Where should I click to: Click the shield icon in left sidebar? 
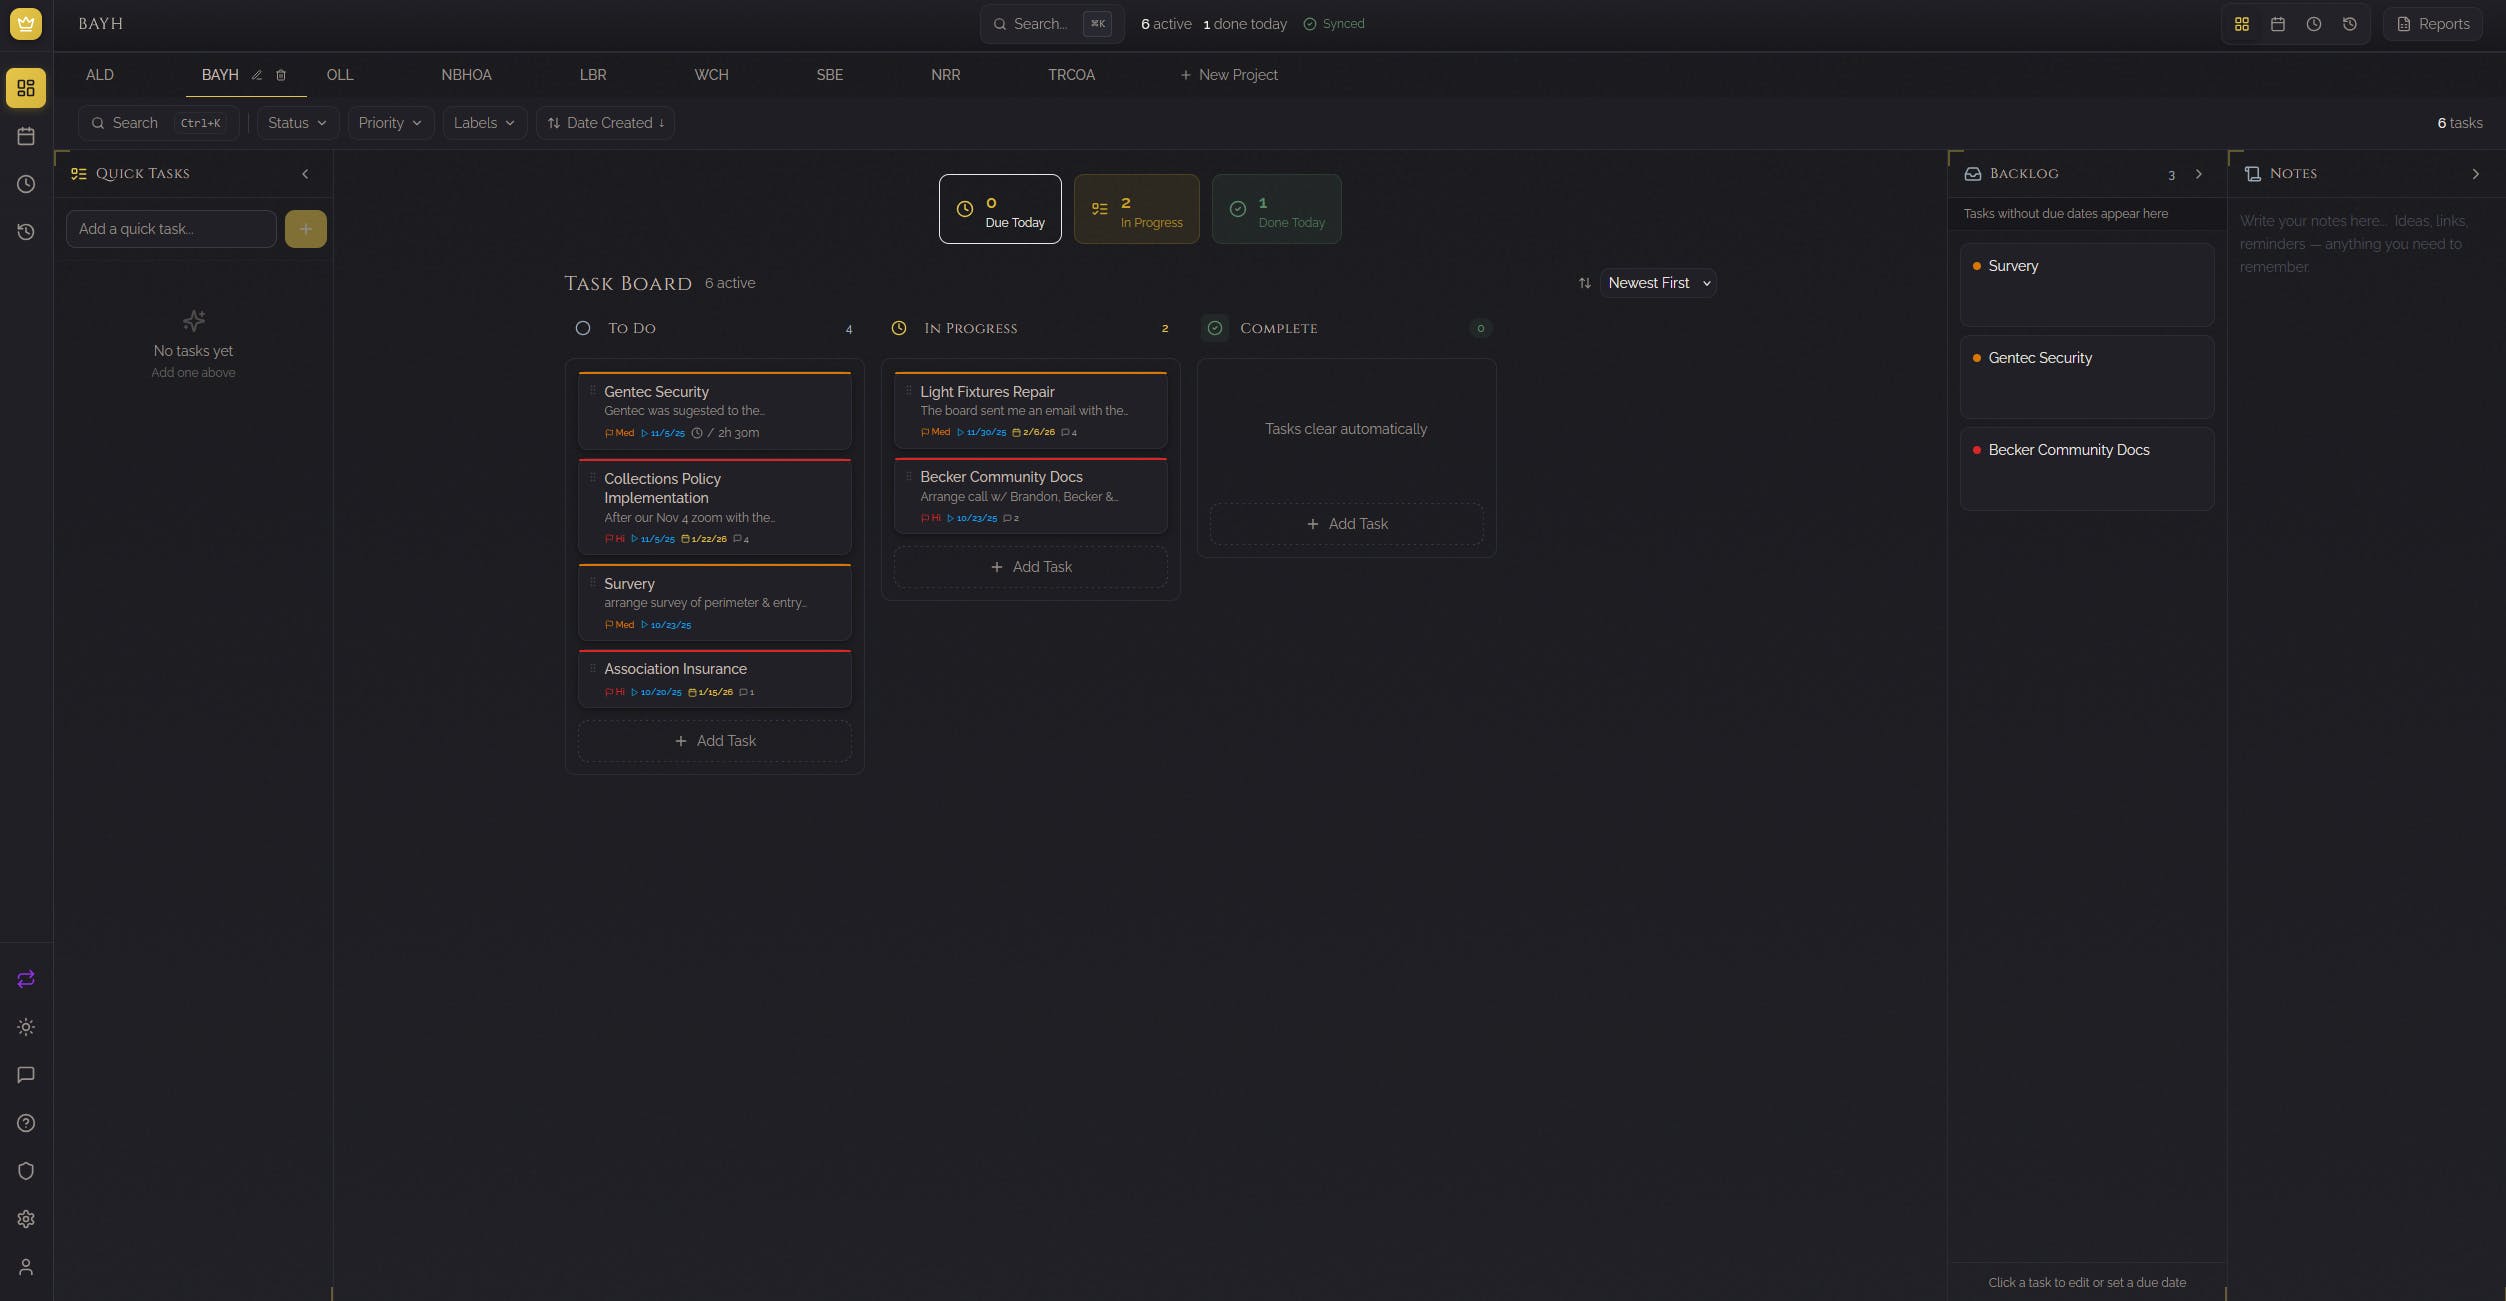pos(26,1171)
